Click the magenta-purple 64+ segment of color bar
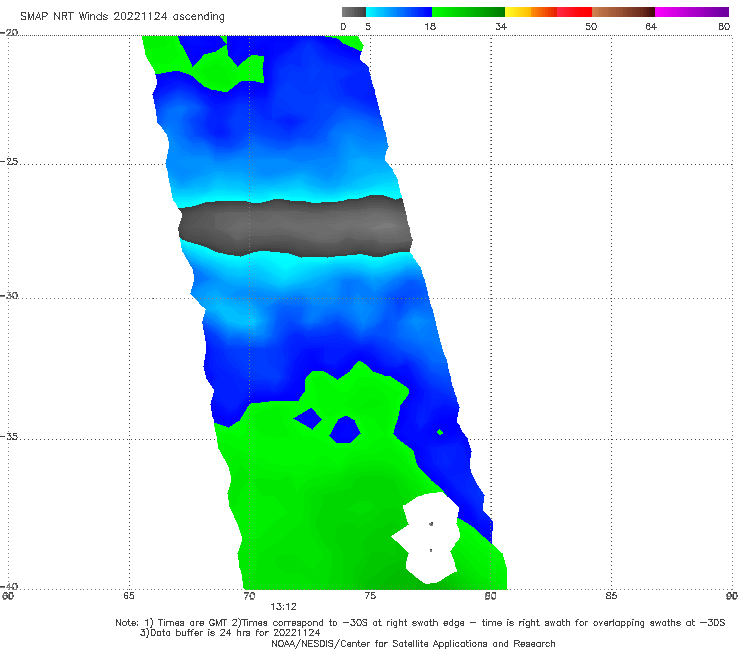The height and width of the screenshot is (650, 740). coord(692,12)
